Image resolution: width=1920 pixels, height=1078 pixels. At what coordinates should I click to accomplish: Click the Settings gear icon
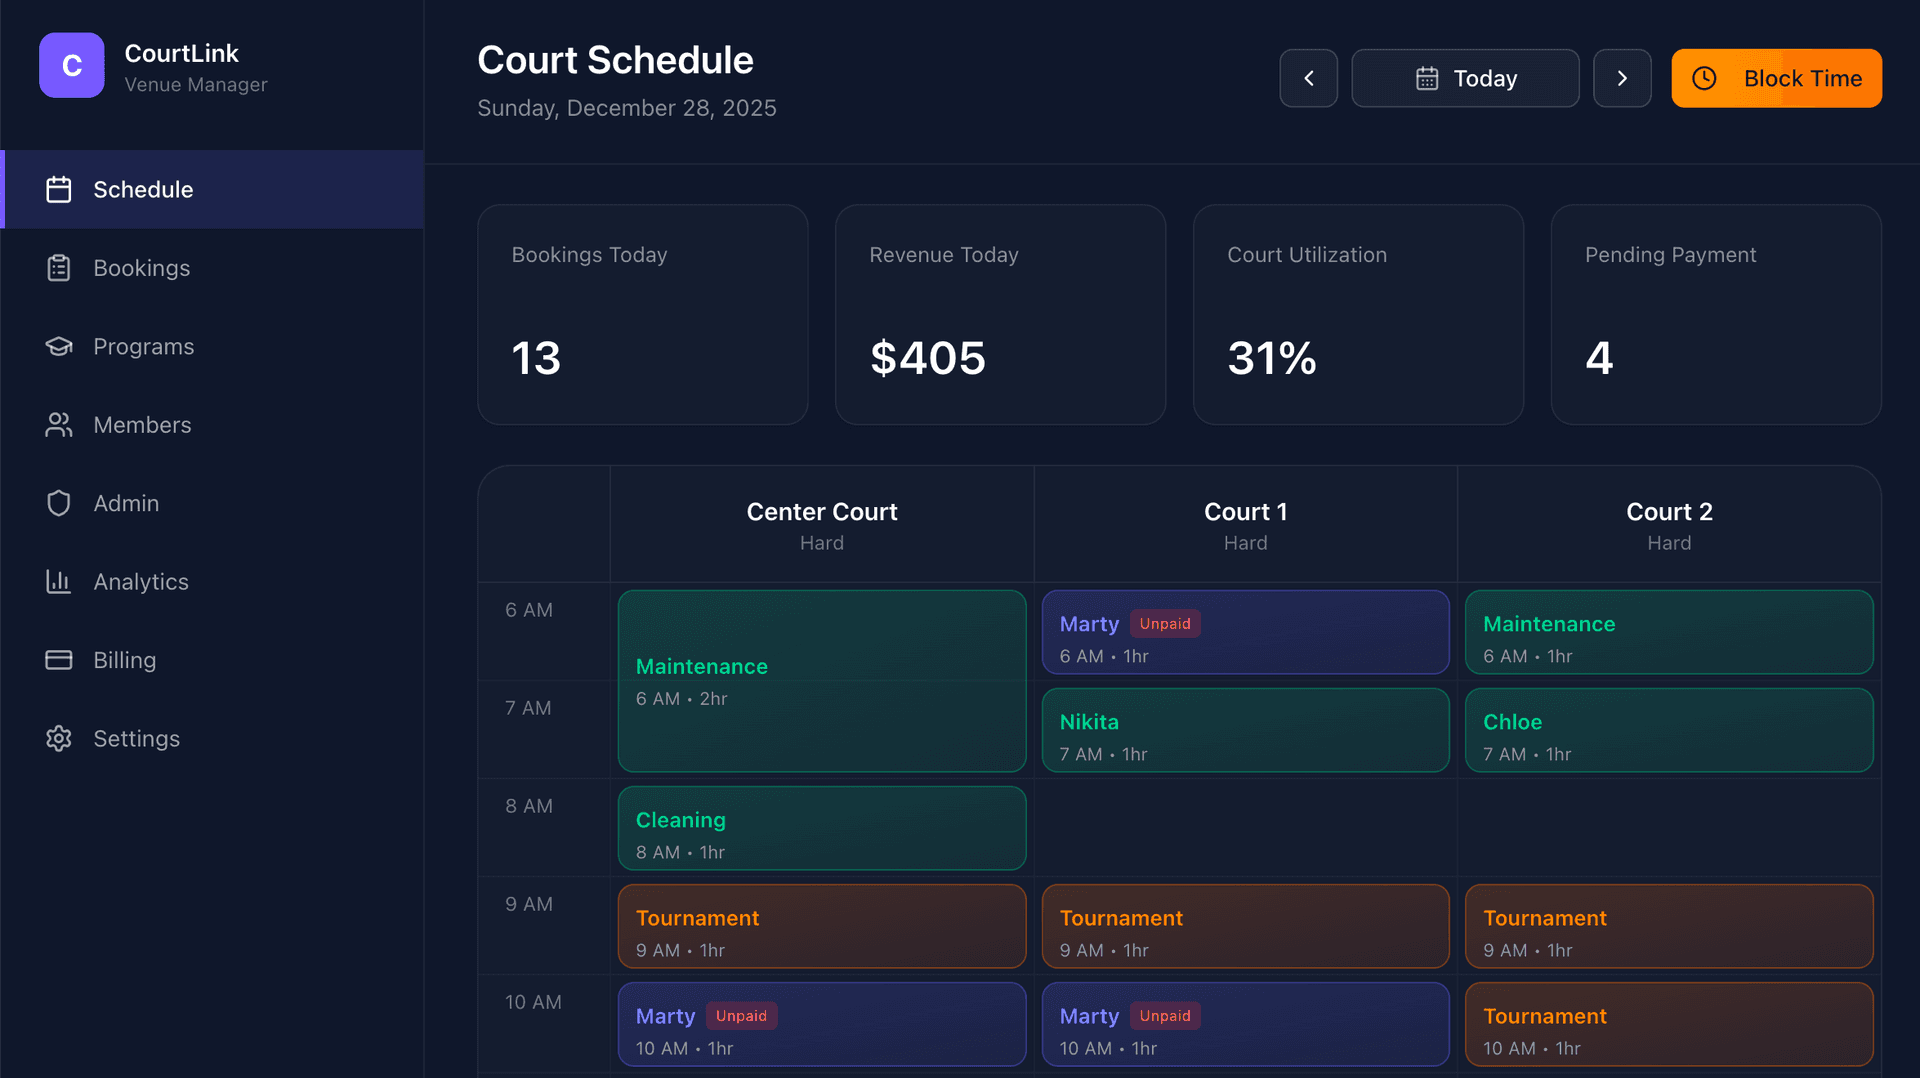59,738
